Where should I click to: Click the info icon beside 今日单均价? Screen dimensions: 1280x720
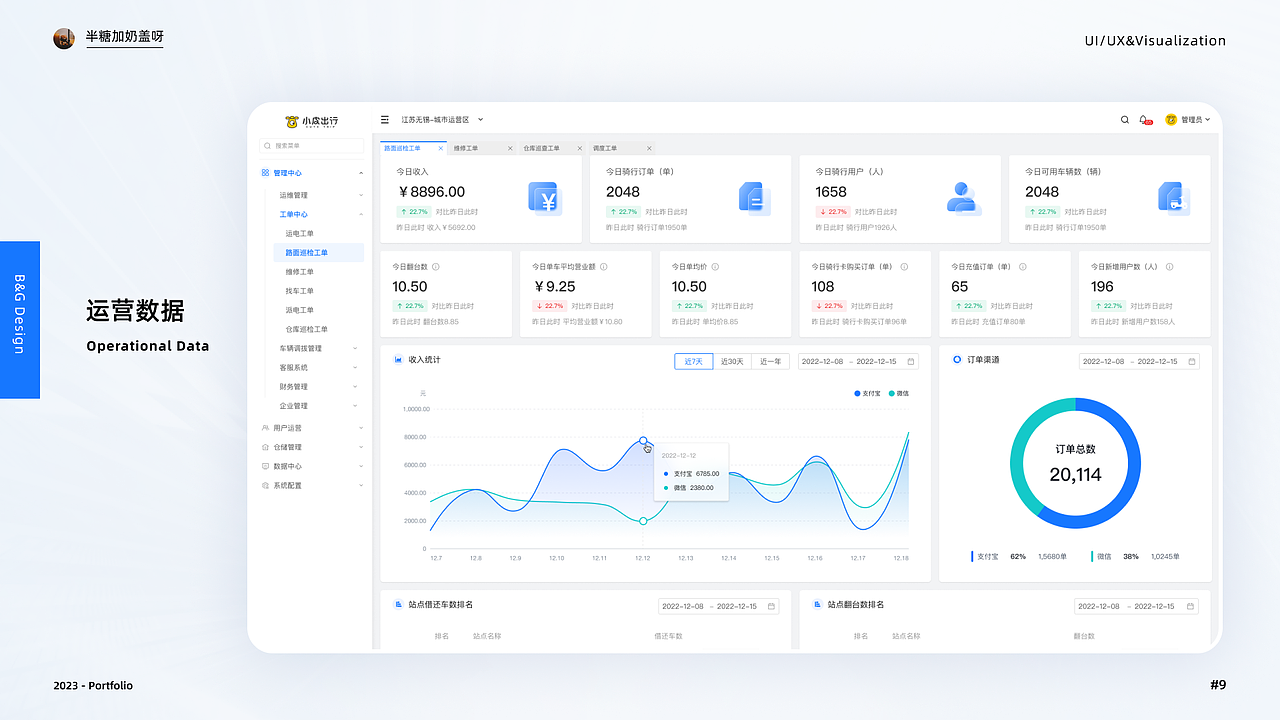point(715,267)
